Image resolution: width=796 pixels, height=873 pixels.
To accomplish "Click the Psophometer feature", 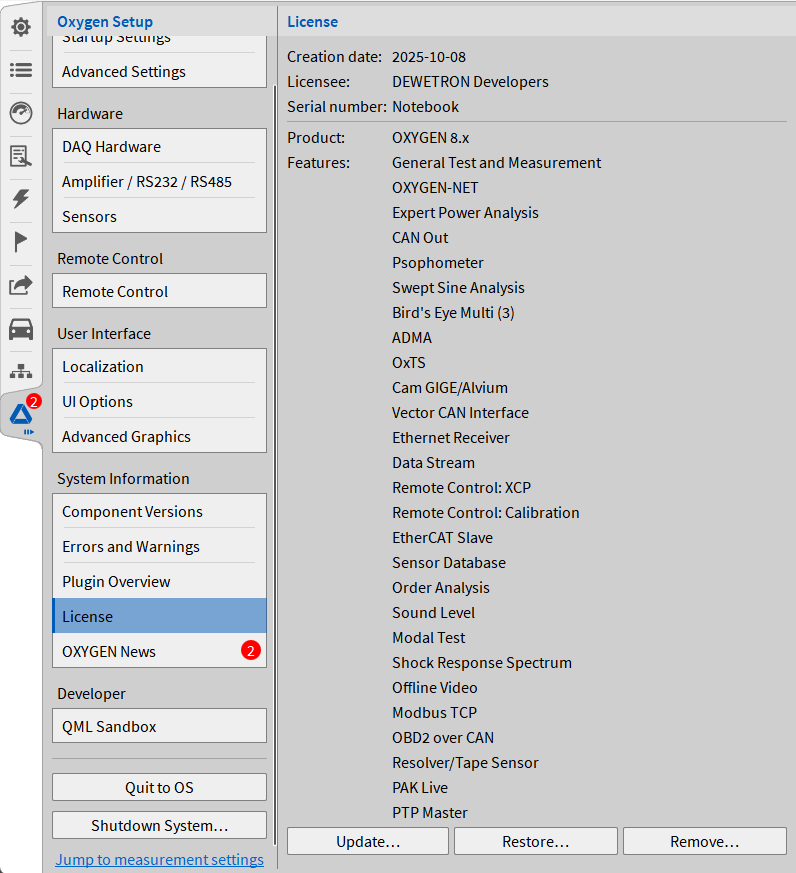I will [x=438, y=263].
